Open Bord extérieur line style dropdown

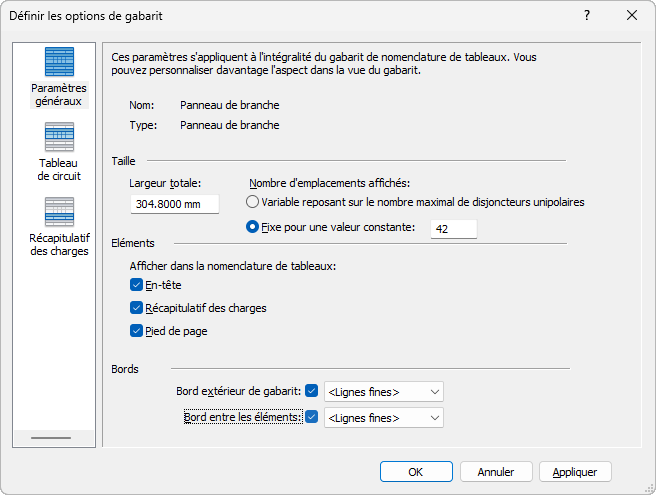coord(383,392)
